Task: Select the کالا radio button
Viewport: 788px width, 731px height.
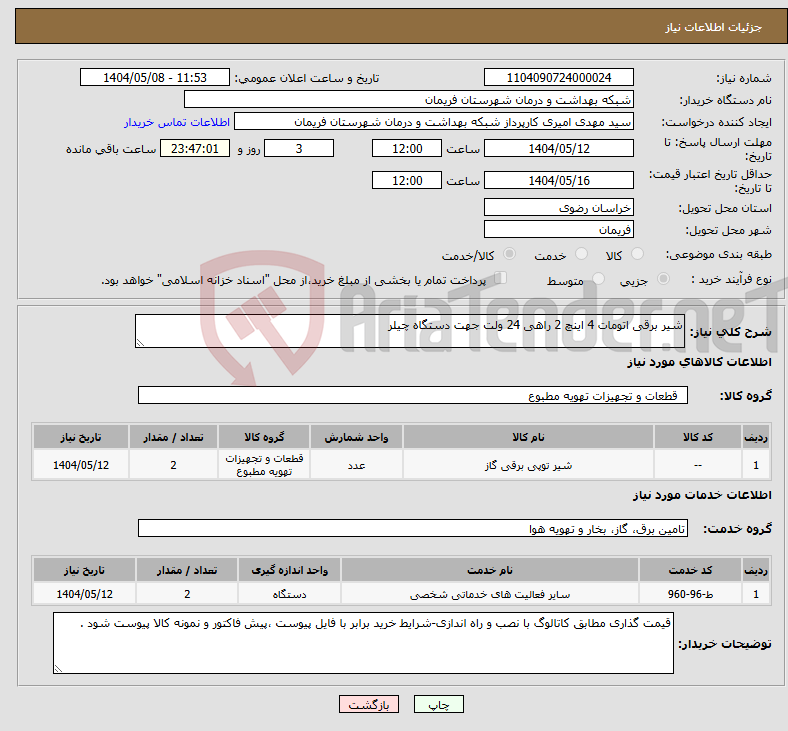Action: pyautogui.click(x=637, y=254)
